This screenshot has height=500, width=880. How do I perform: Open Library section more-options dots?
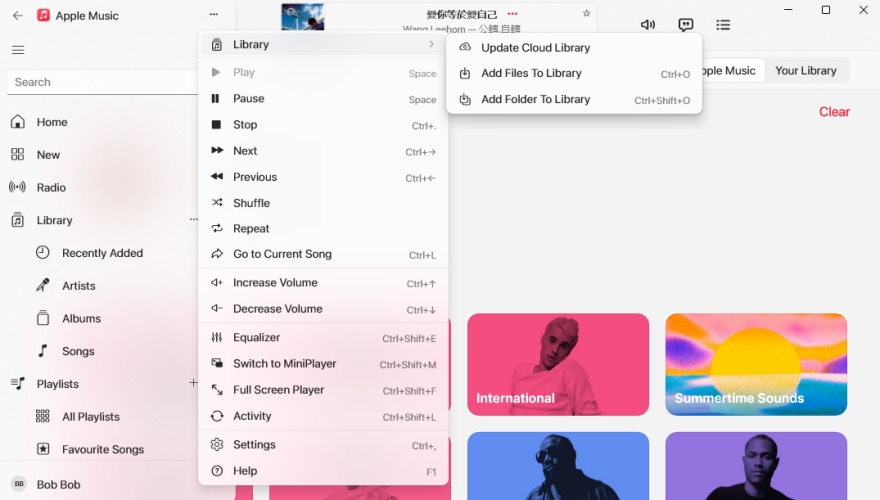click(x=193, y=219)
